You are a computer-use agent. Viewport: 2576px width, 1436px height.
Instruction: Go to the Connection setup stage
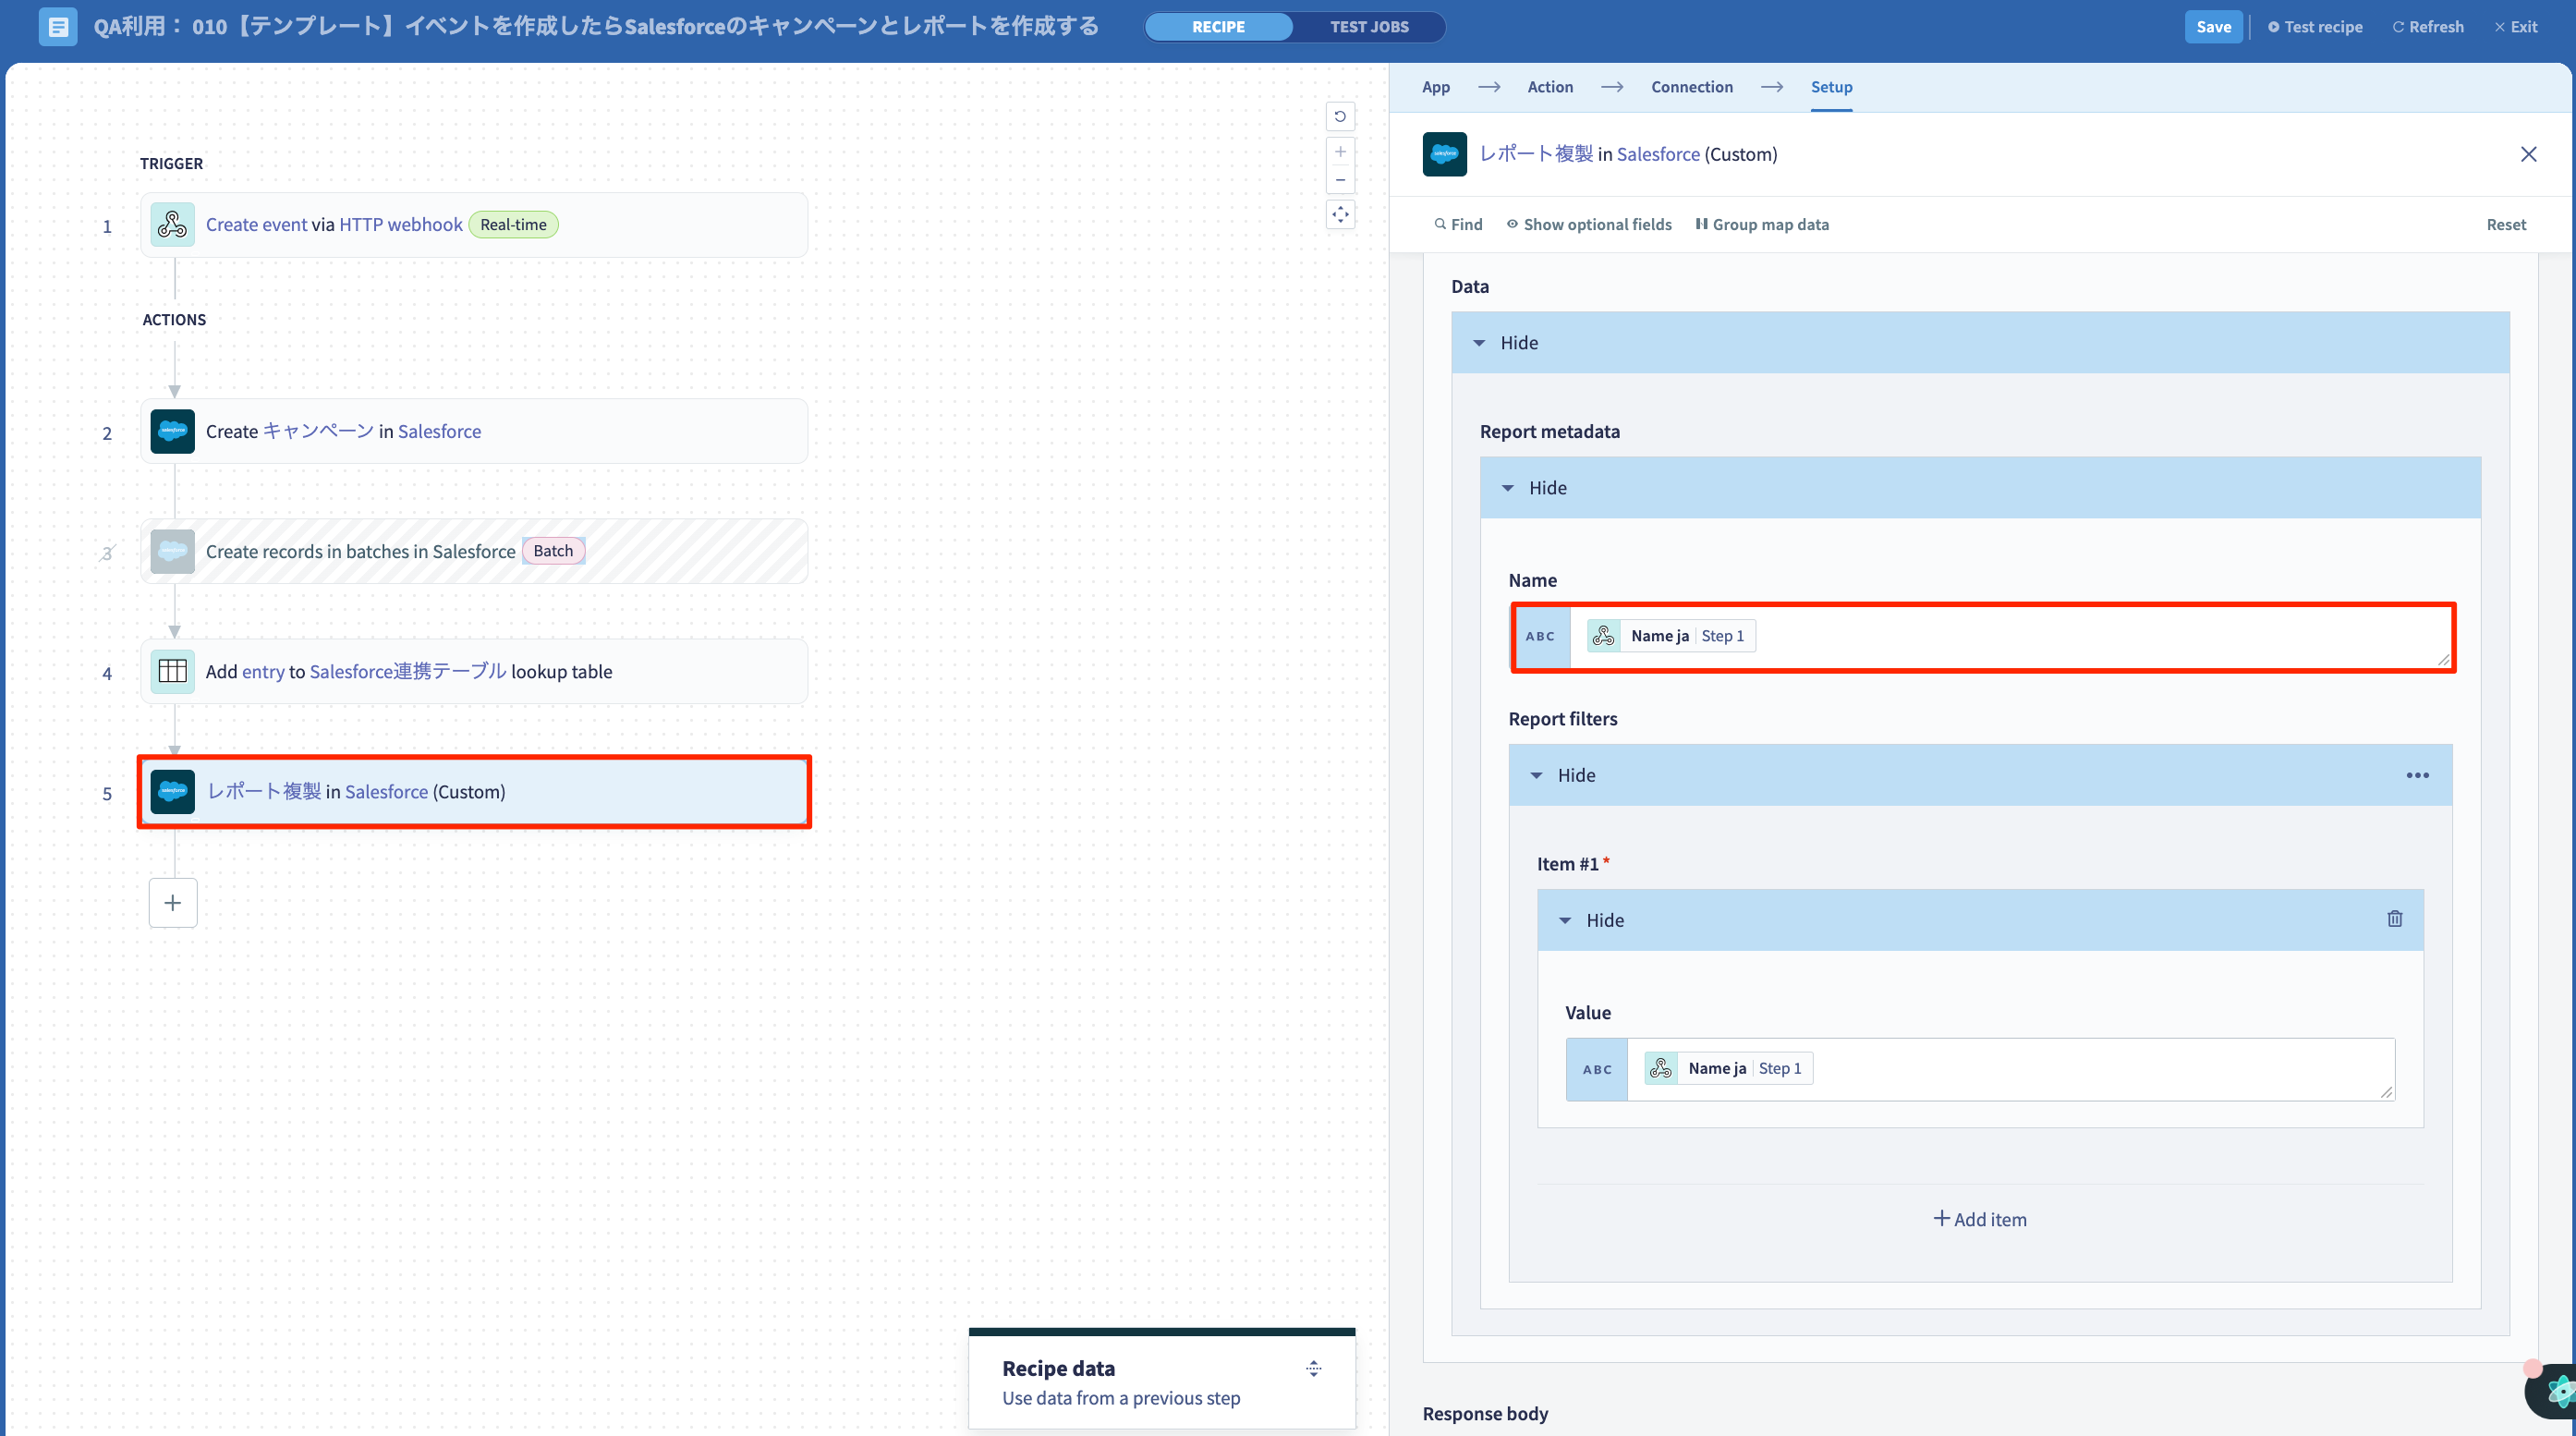coord(1691,87)
